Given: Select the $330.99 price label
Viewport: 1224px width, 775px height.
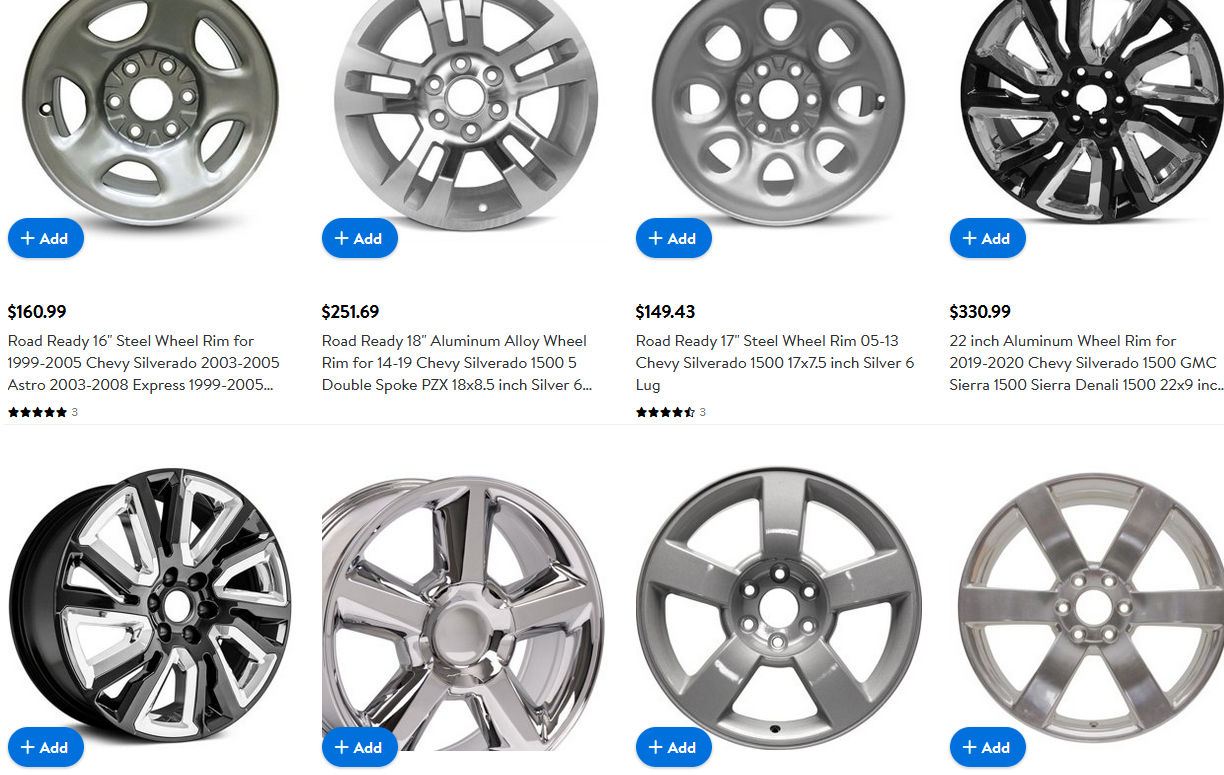Looking at the screenshot, I should [978, 311].
